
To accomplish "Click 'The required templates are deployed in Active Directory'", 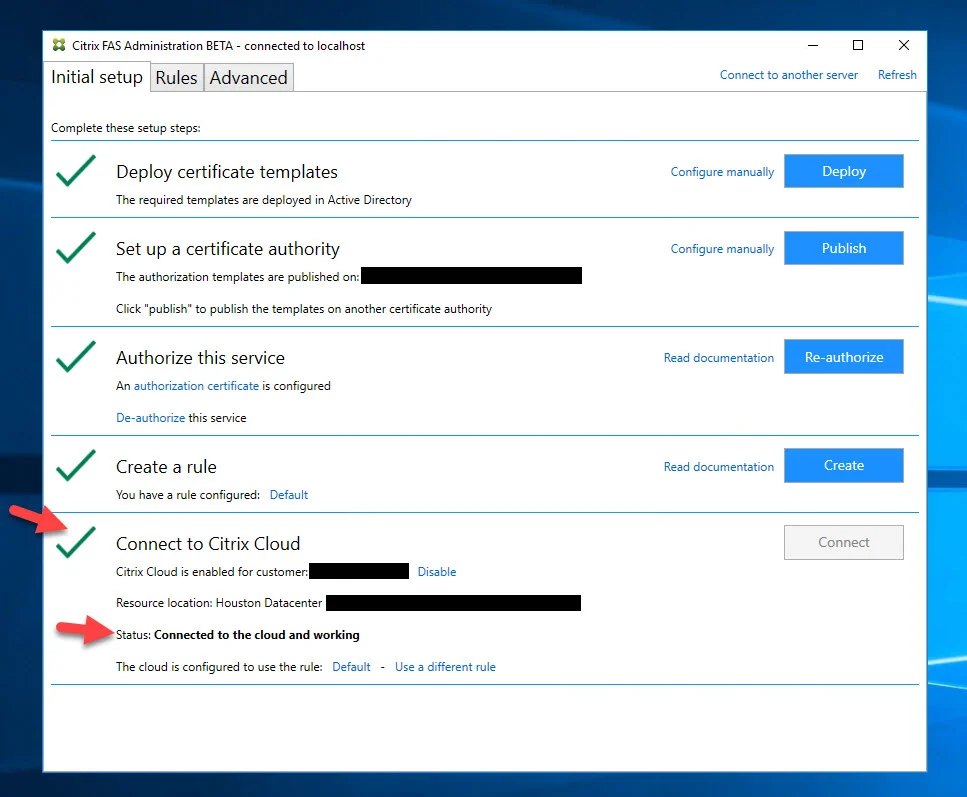I will point(264,200).
